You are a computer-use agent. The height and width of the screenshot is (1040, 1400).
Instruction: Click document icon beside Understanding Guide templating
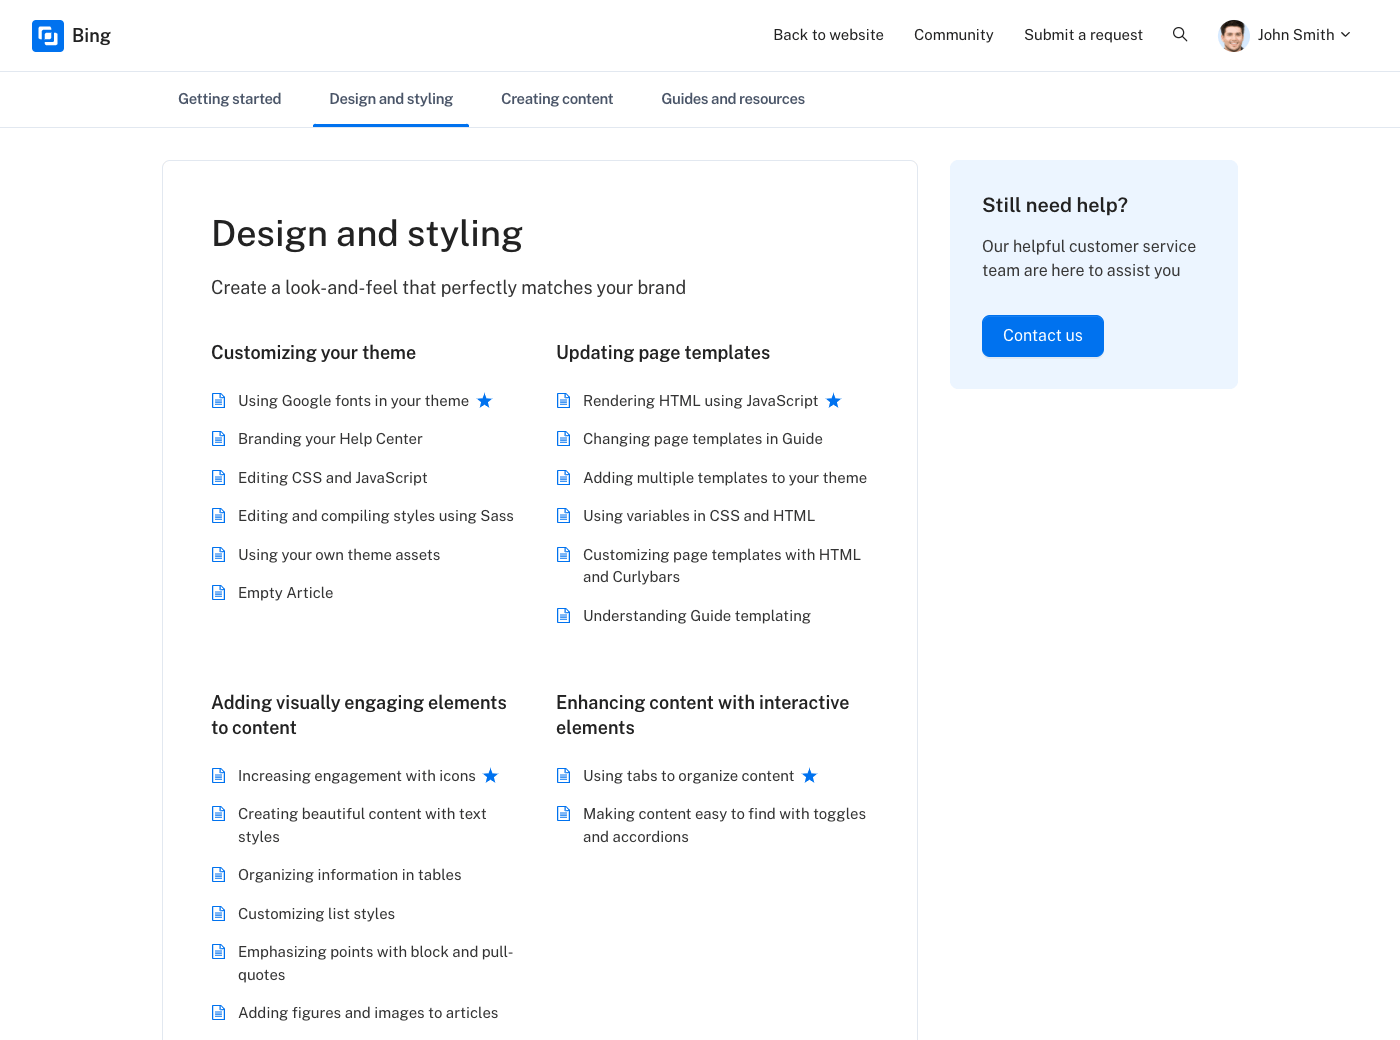[x=564, y=616]
